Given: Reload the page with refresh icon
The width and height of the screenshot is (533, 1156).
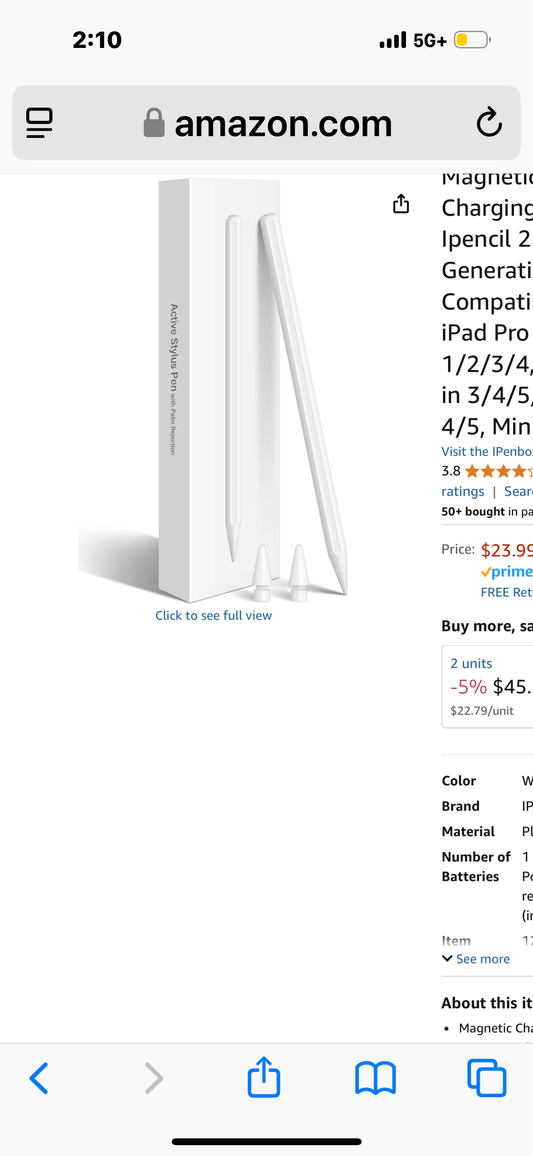Looking at the screenshot, I should click(489, 123).
